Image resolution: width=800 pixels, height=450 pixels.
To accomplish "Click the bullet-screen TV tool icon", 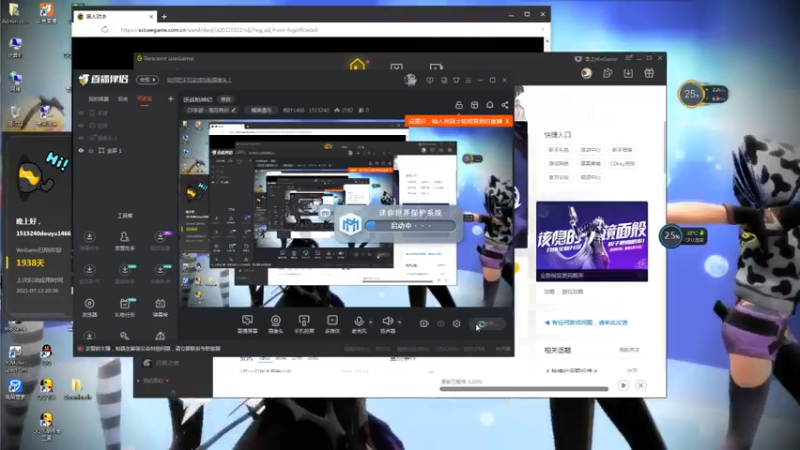I will coord(160,304).
